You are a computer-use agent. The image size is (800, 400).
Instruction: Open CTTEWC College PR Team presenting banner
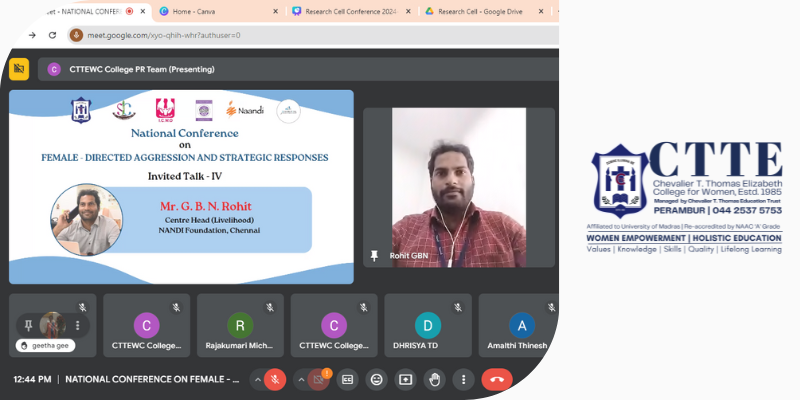tap(298, 69)
